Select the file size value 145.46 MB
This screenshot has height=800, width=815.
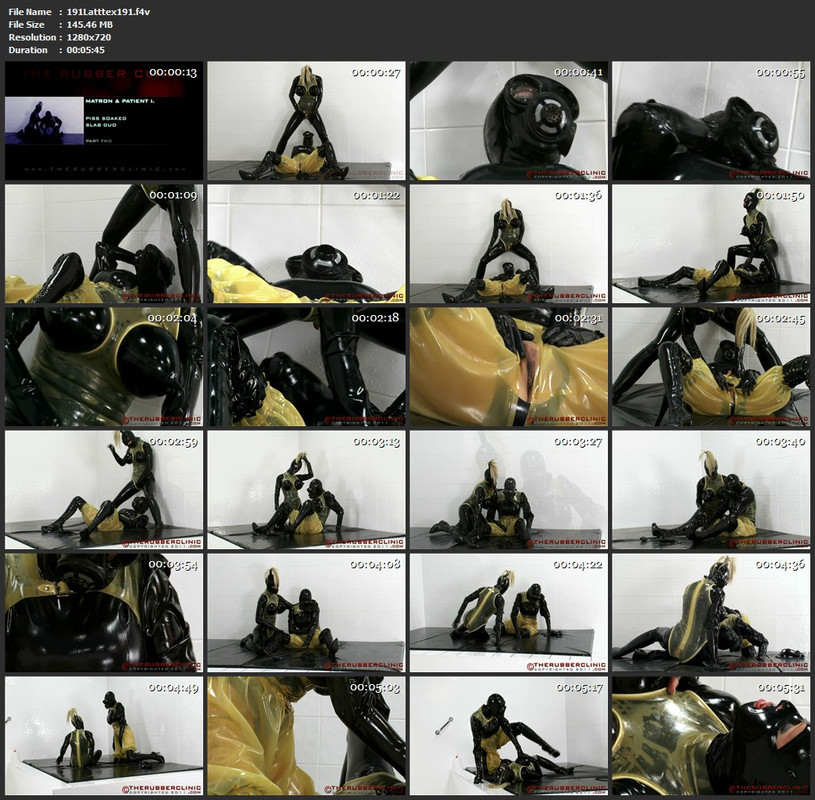[x=89, y=24]
